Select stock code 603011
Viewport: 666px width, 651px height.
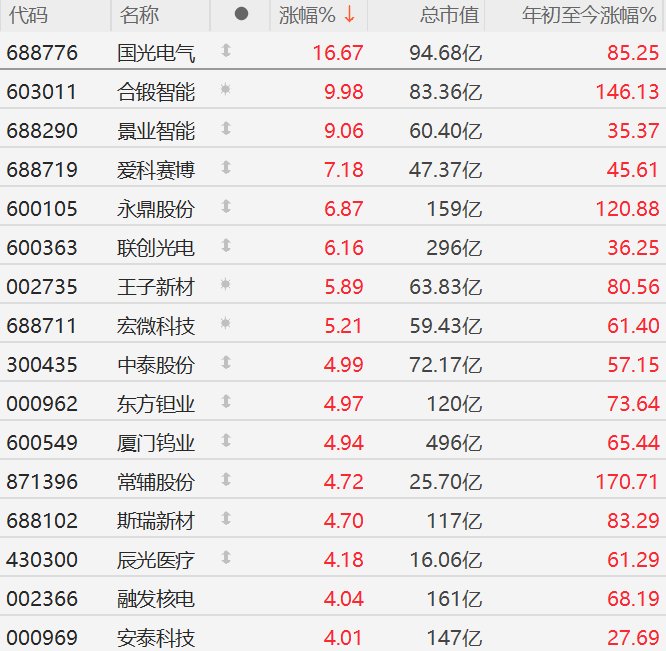42,92
